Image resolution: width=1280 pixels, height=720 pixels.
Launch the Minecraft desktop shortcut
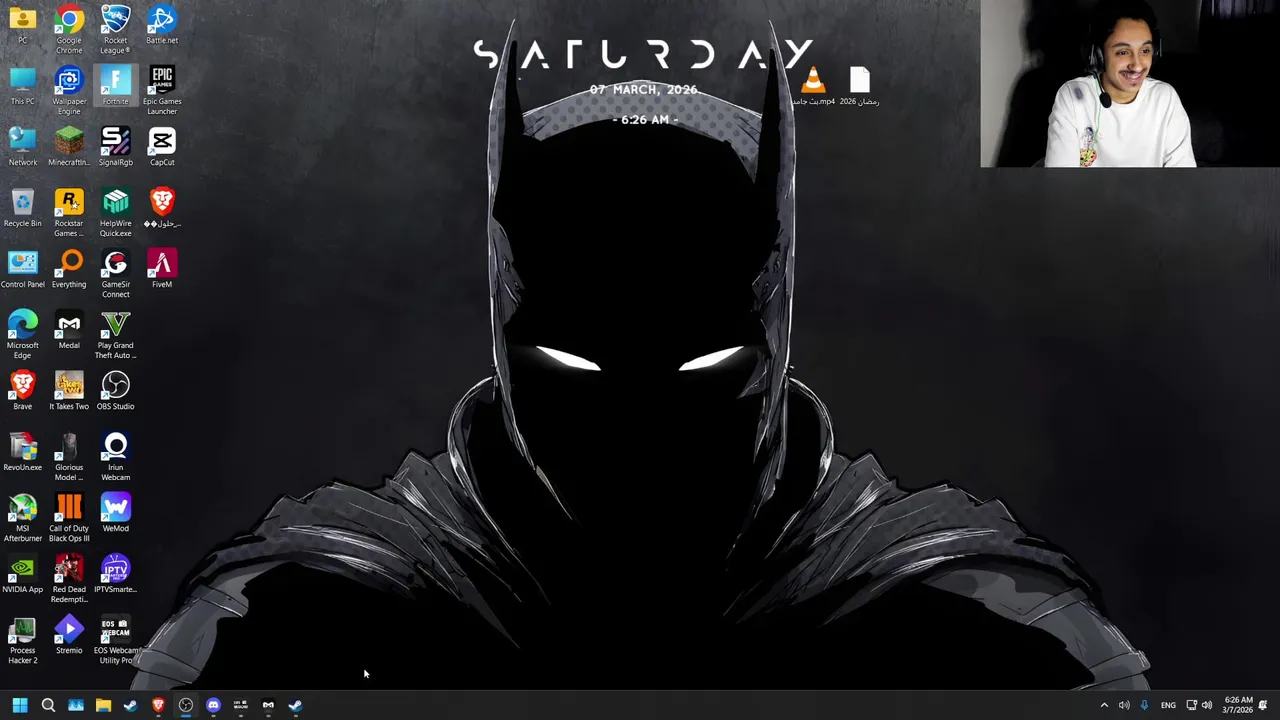click(69, 148)
